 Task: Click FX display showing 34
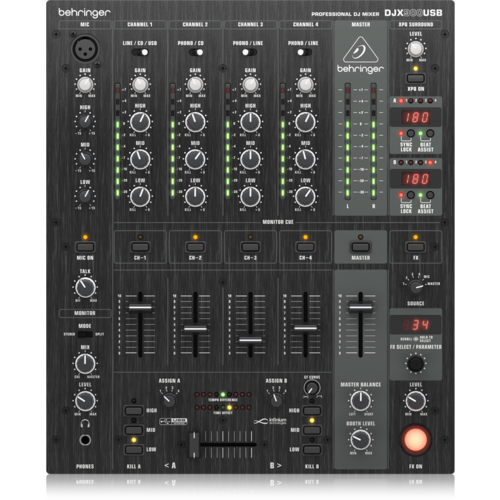click(x=416, y=325)
